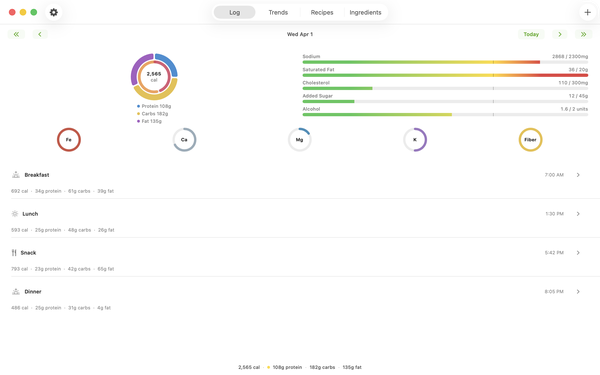Click the 1:30 PM lunch time
Image resolution: width=600 pixels, height=375 pixels.
point(554,214)
